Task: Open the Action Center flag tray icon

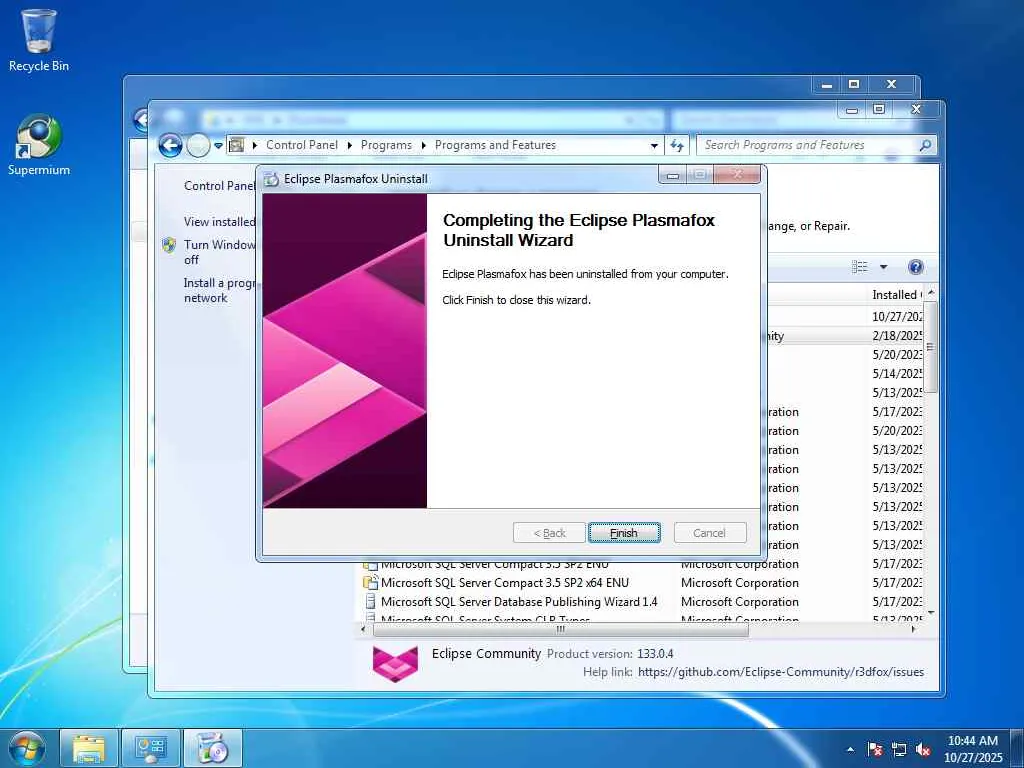Action: tap(875, 749)
